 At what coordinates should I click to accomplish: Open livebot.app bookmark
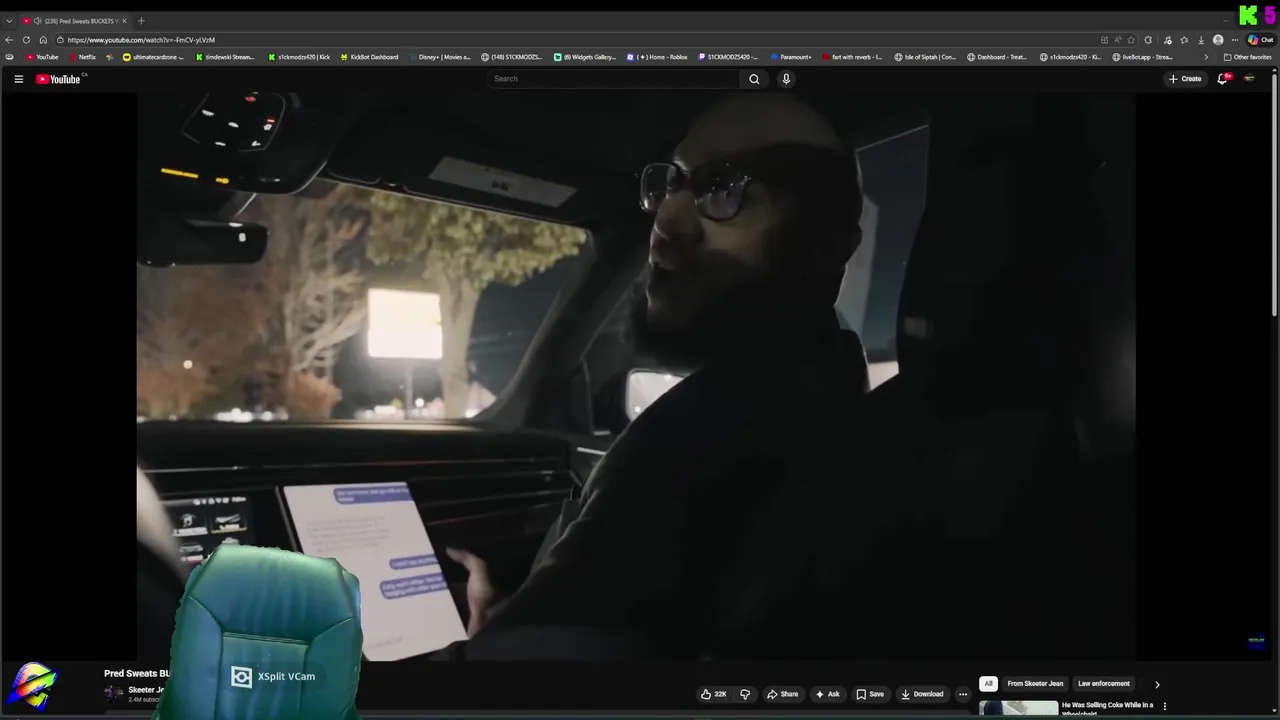[x=1143, y=57]
